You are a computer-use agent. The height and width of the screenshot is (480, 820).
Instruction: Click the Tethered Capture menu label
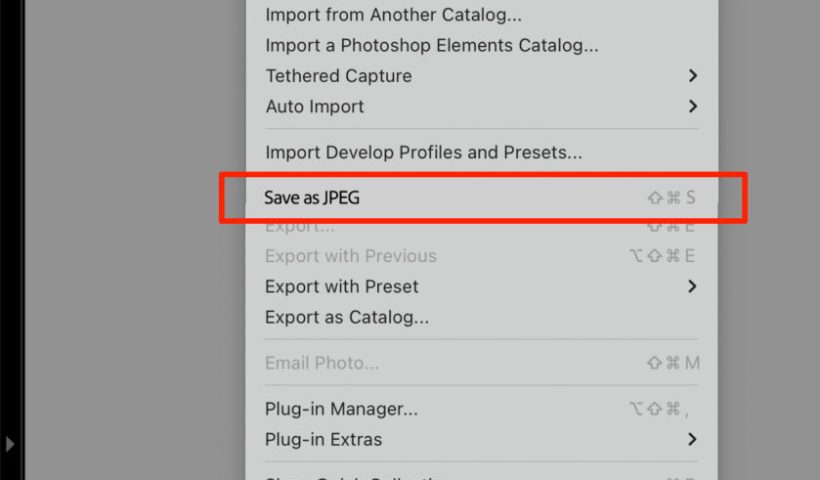pos(338,76)
